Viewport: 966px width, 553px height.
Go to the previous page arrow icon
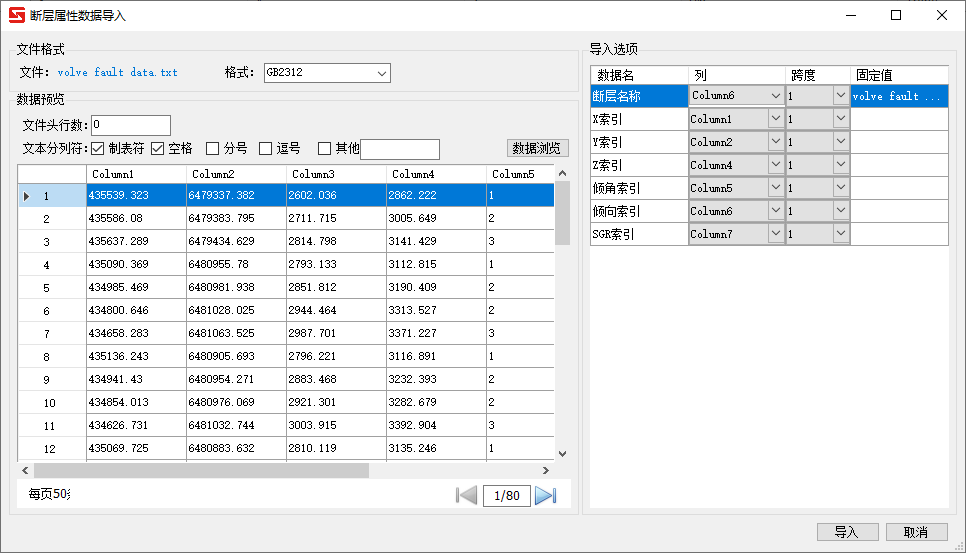[466, 495]
